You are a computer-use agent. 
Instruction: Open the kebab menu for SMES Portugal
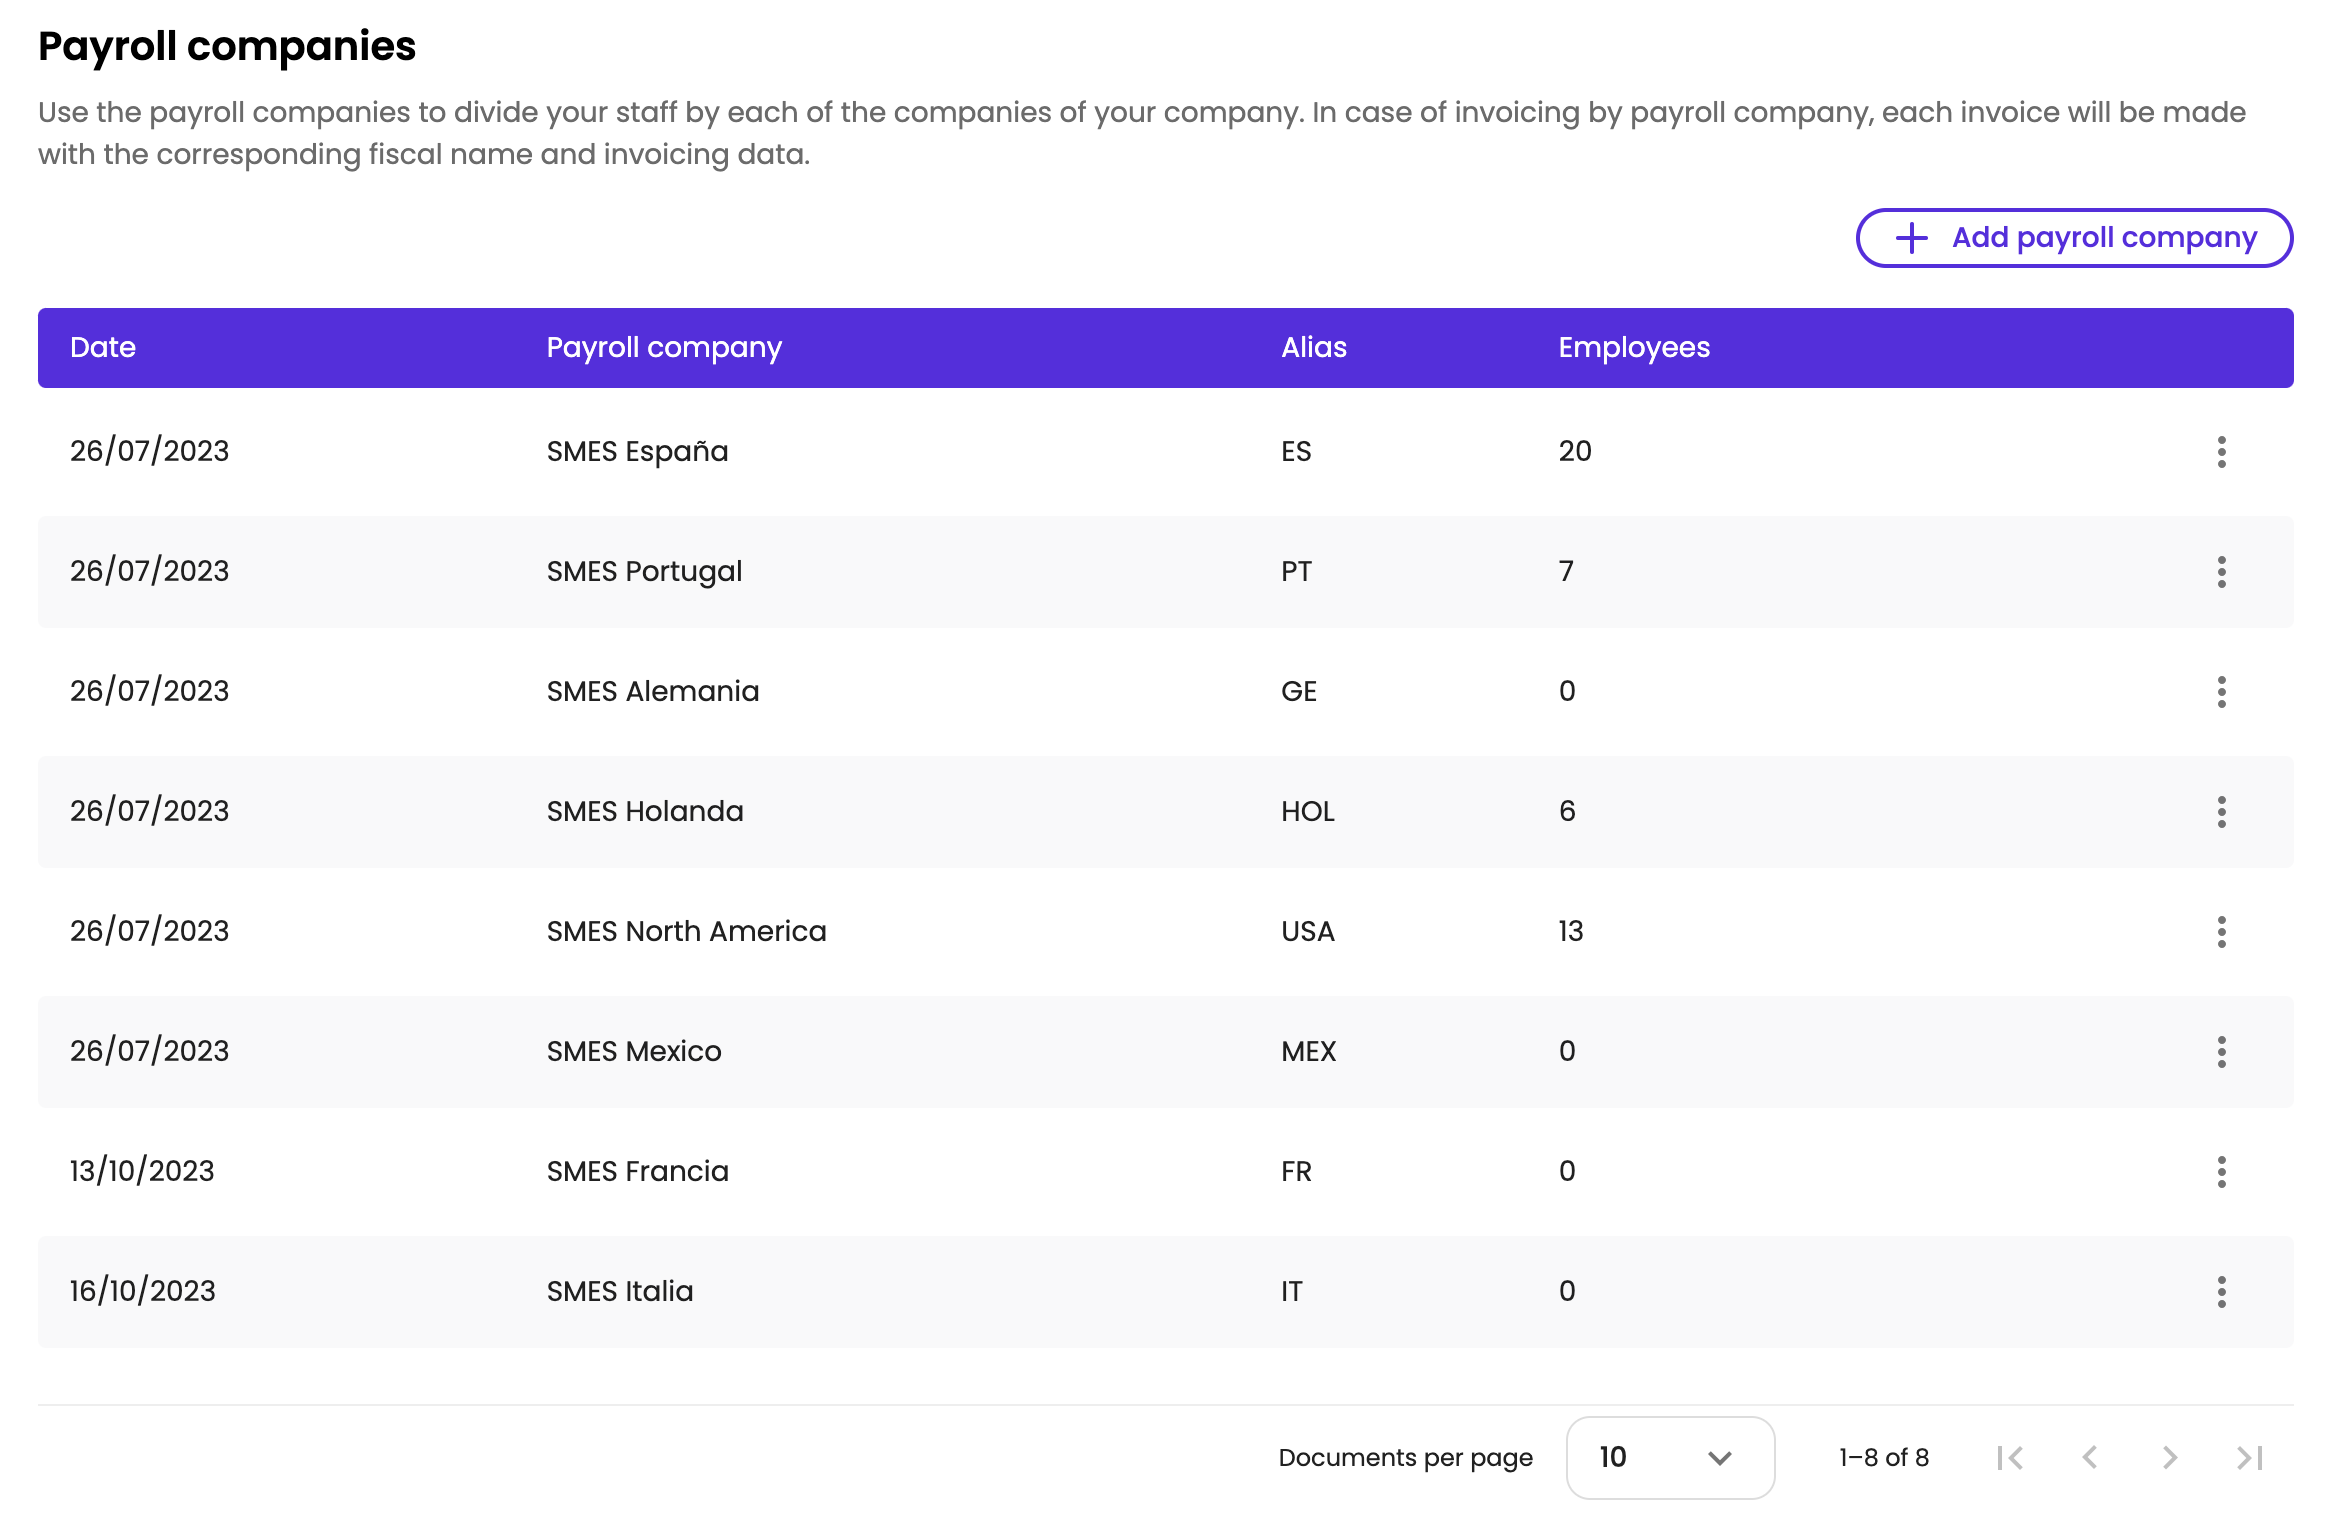[2221, 572]
